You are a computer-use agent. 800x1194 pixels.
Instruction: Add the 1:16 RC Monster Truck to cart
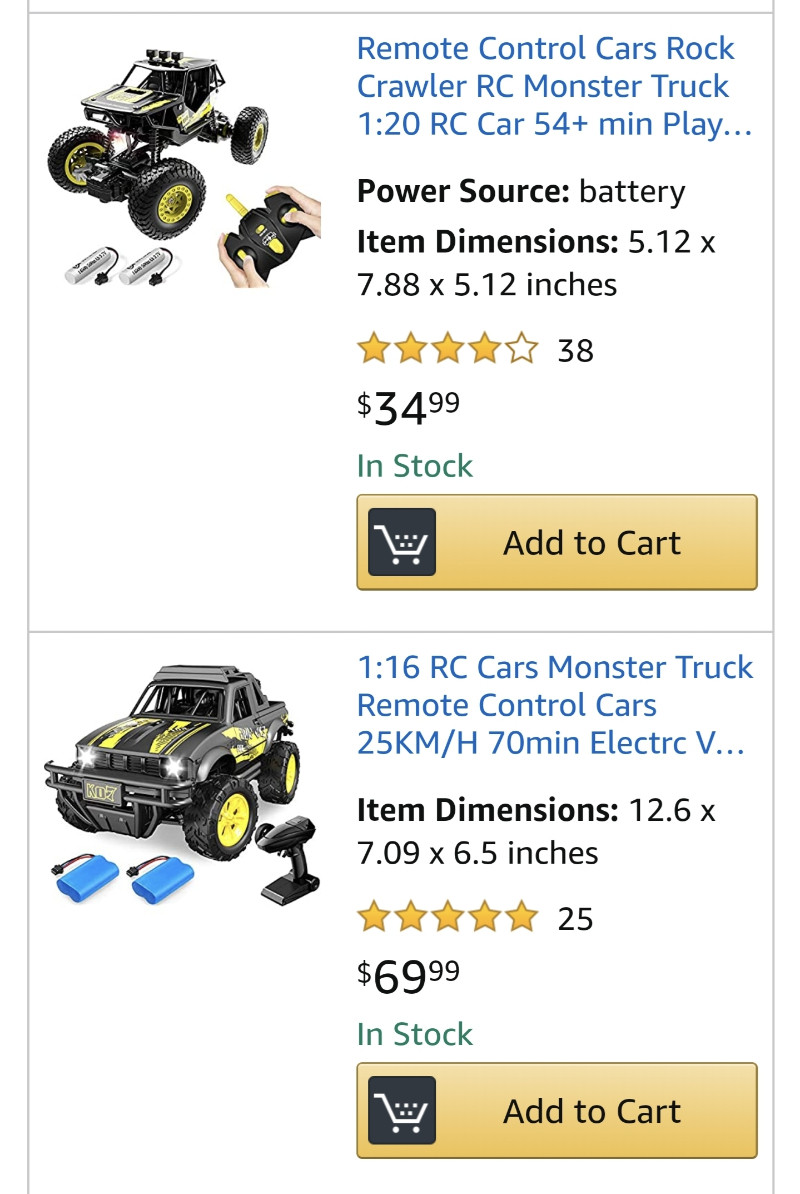(x=556, y=1110)
